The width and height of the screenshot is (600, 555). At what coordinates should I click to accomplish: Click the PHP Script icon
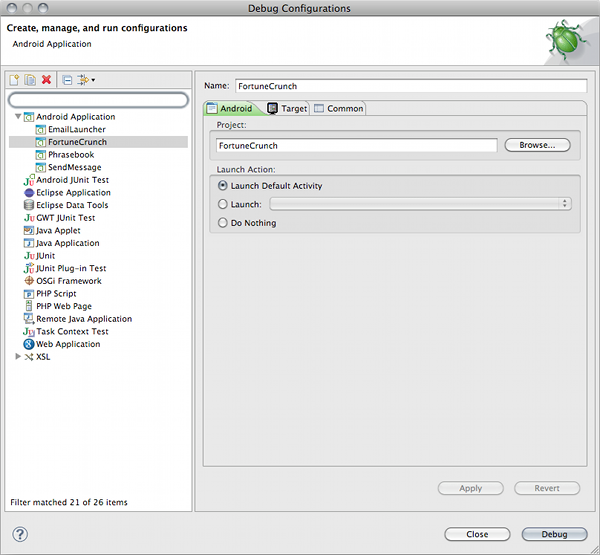click(29, 294)
